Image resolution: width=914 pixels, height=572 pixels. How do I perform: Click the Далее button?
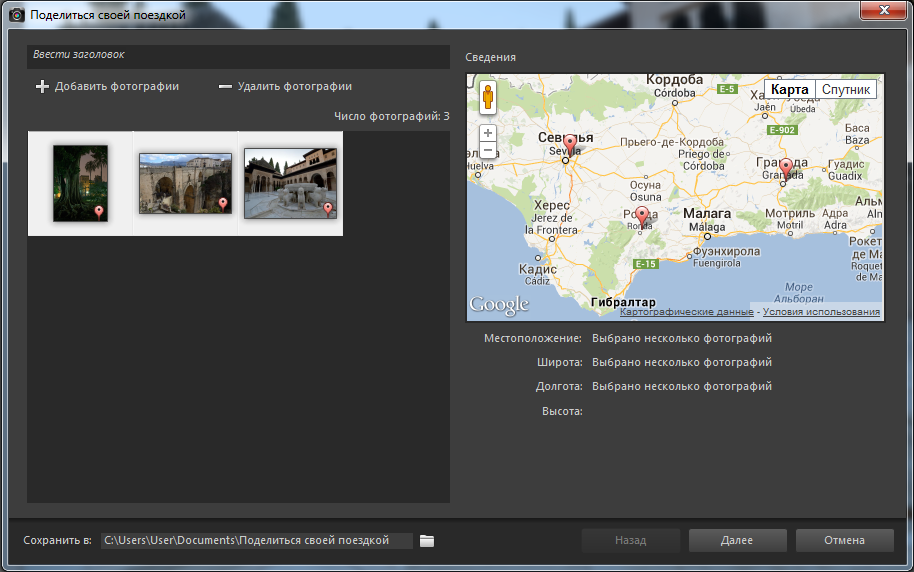[x=737, y=541]
